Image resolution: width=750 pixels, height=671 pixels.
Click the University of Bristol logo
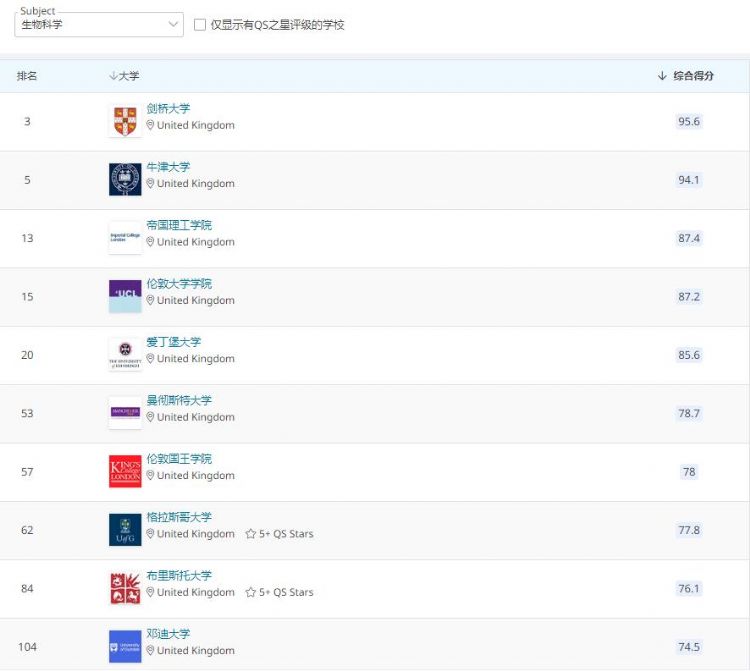[125, 588]
